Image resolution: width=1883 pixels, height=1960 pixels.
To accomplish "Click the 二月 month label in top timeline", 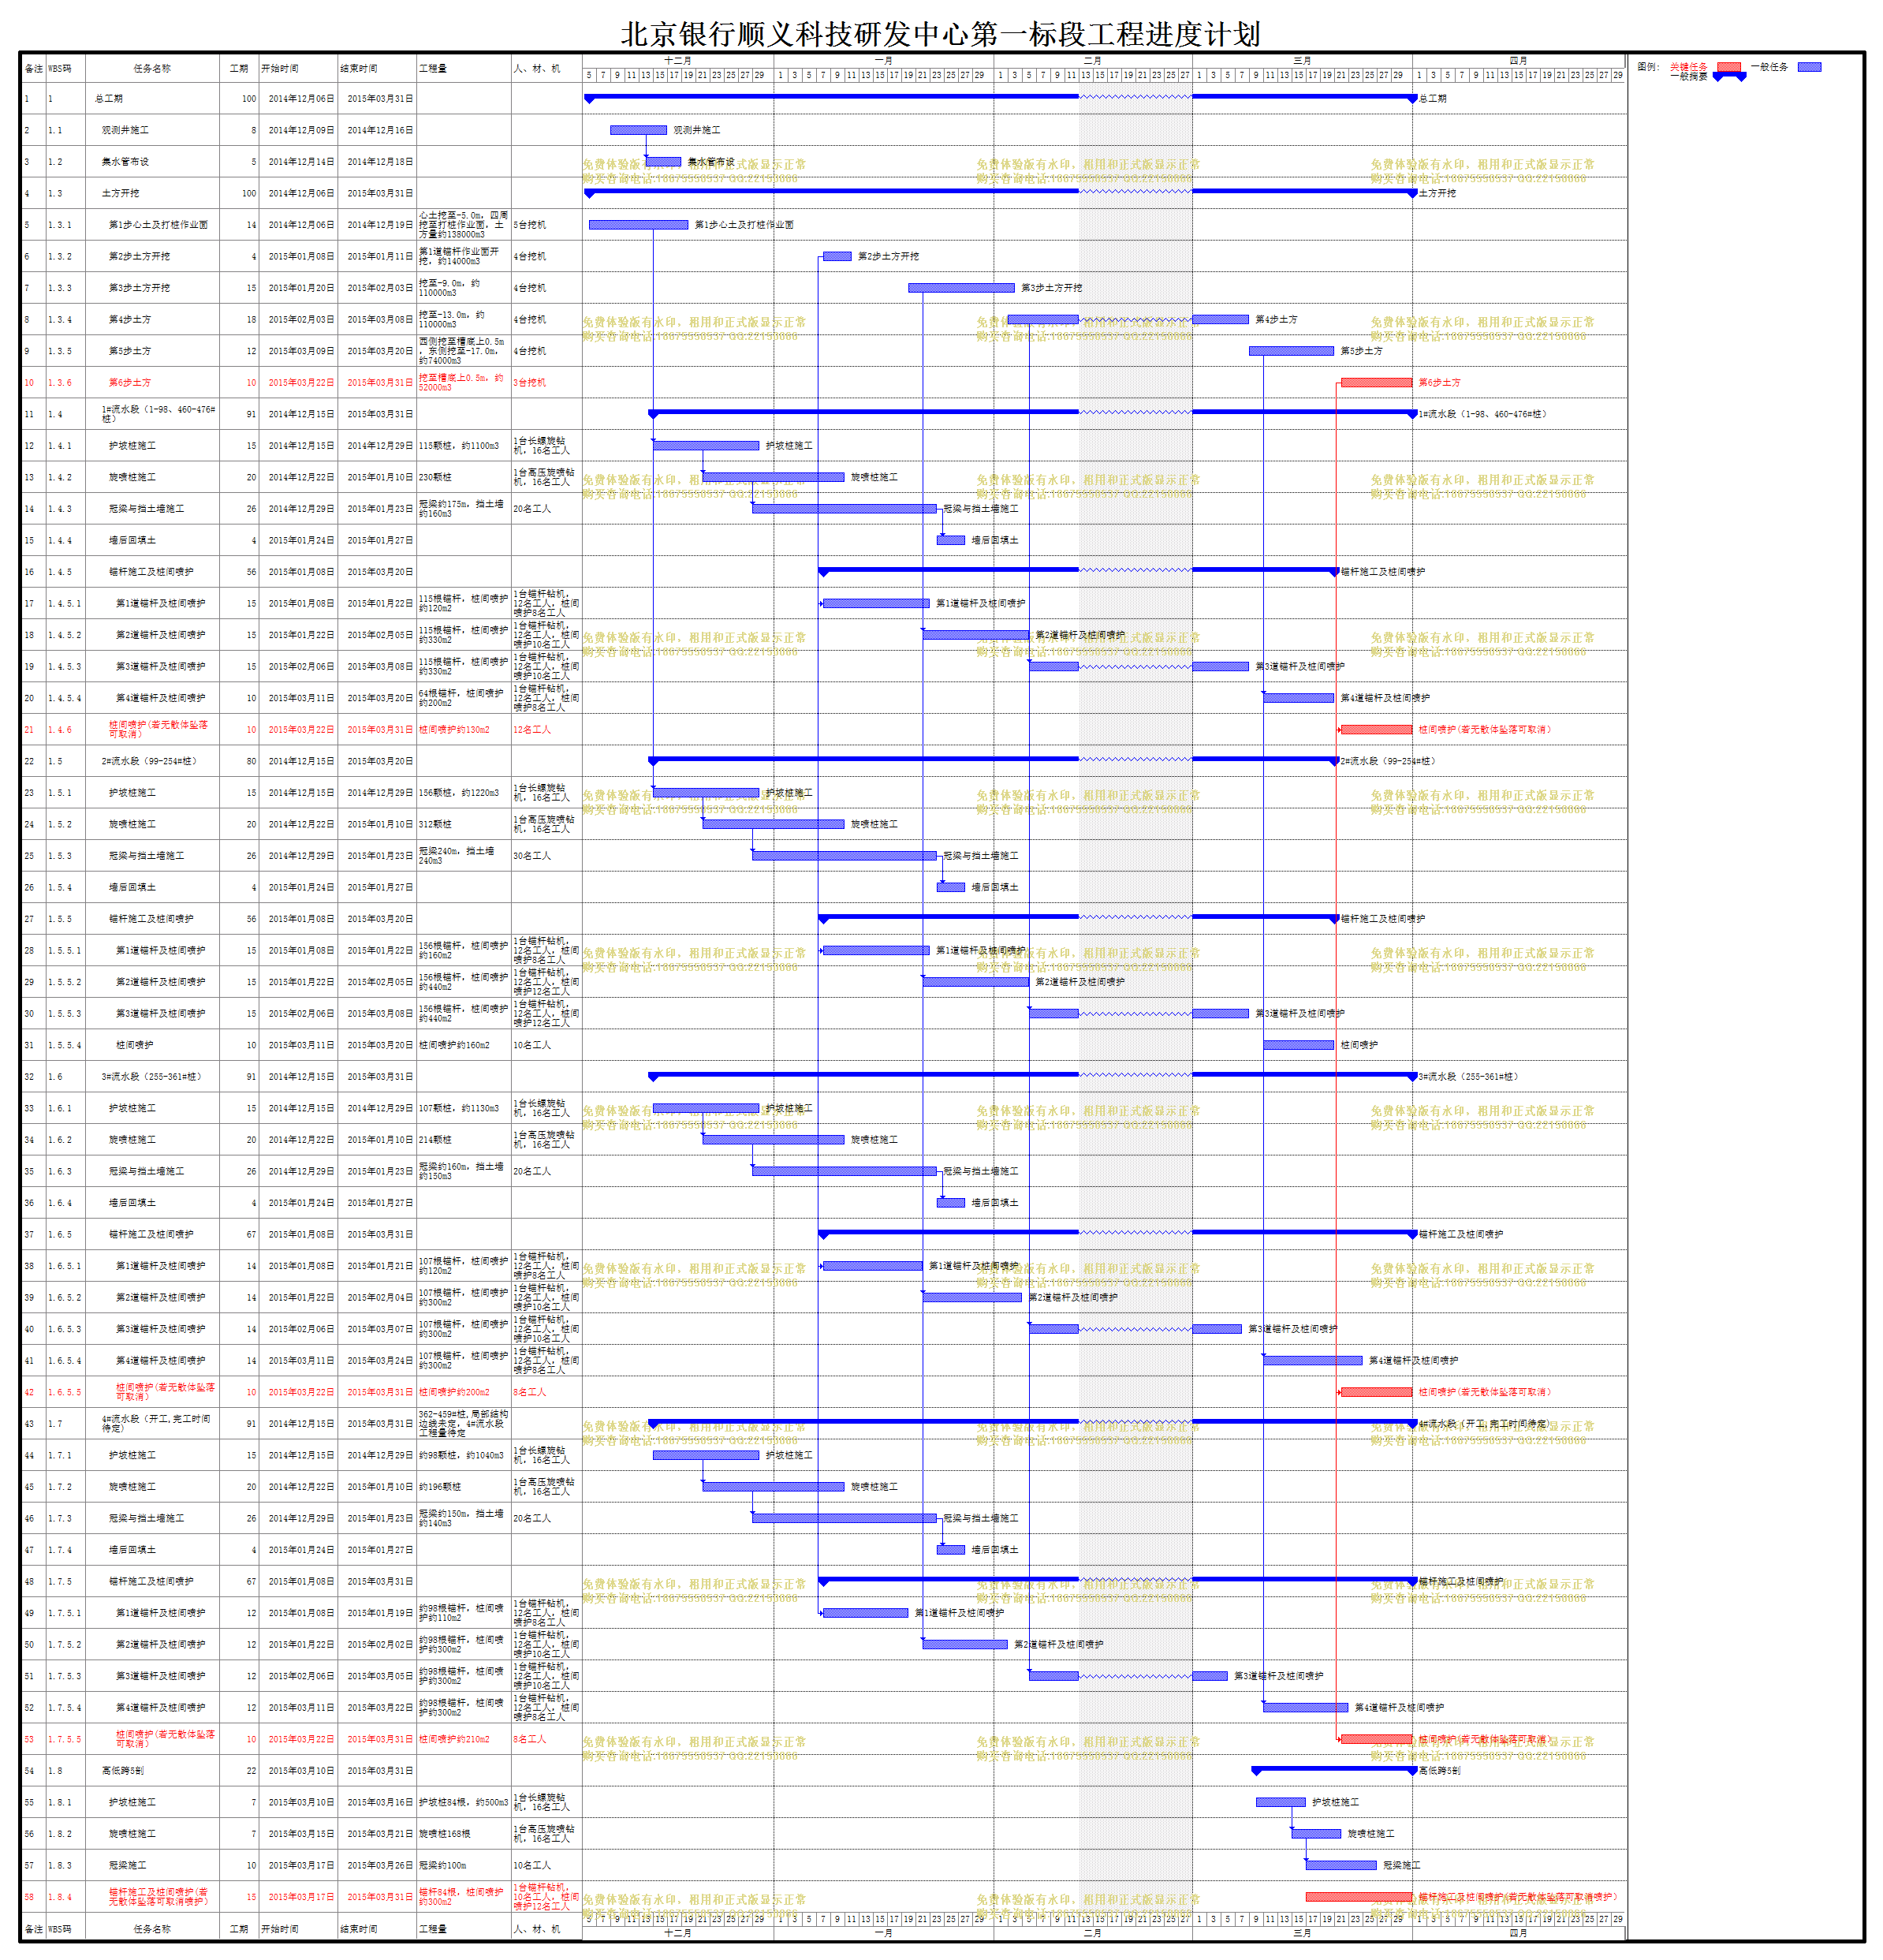I will (1092, 61).
